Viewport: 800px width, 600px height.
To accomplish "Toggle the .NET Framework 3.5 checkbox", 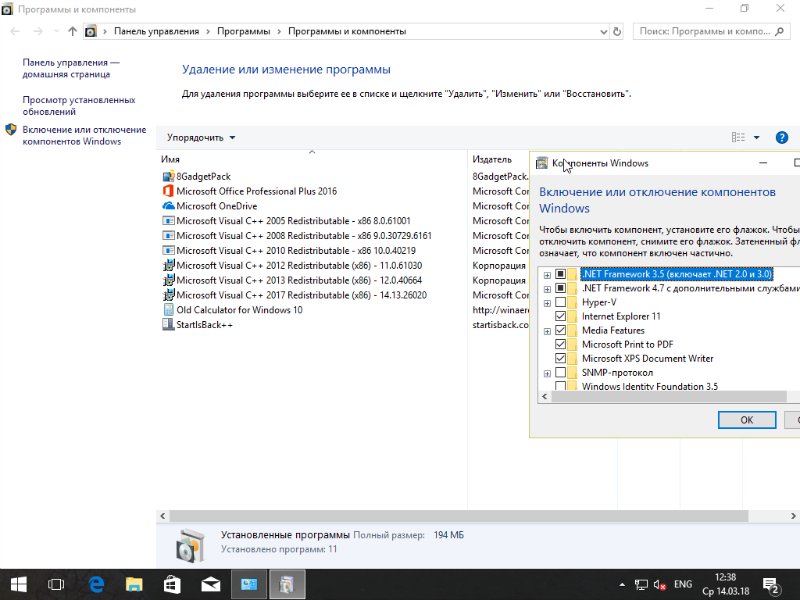I will 560,274.
